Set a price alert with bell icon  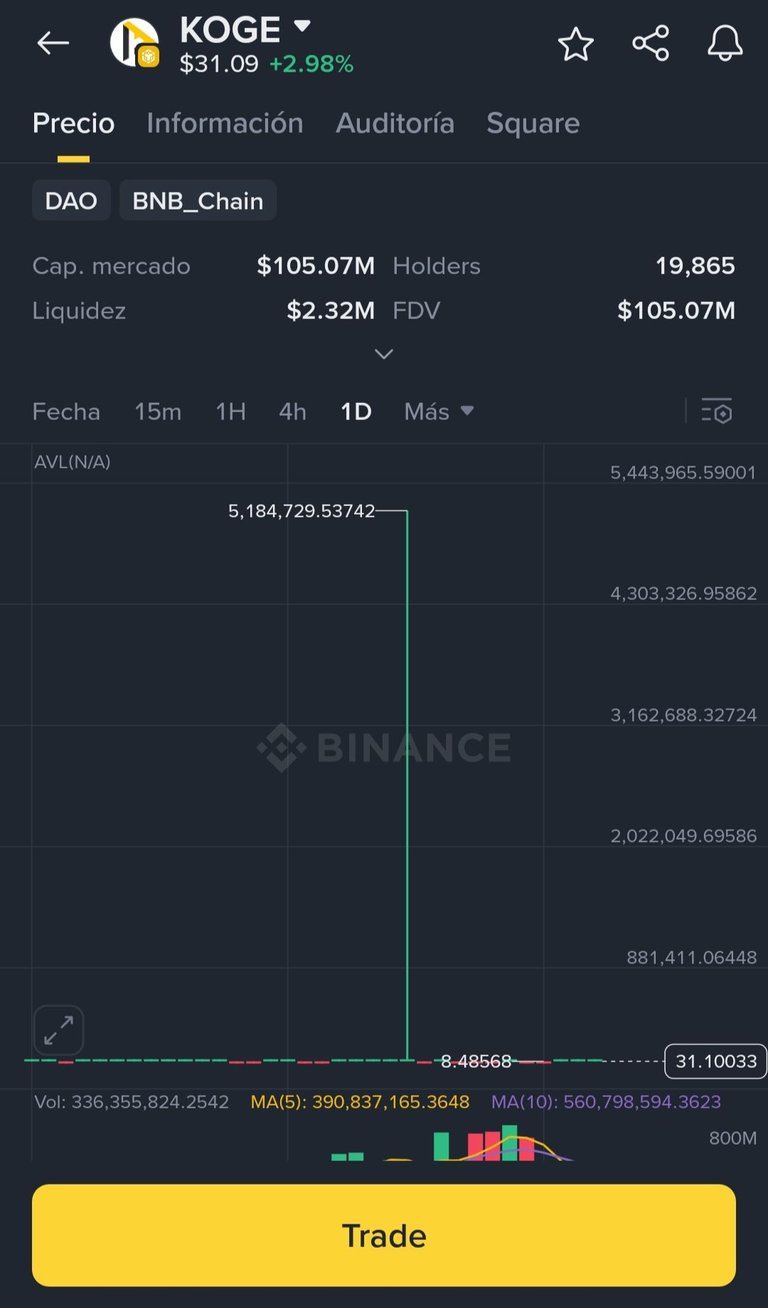click(725, 43)
